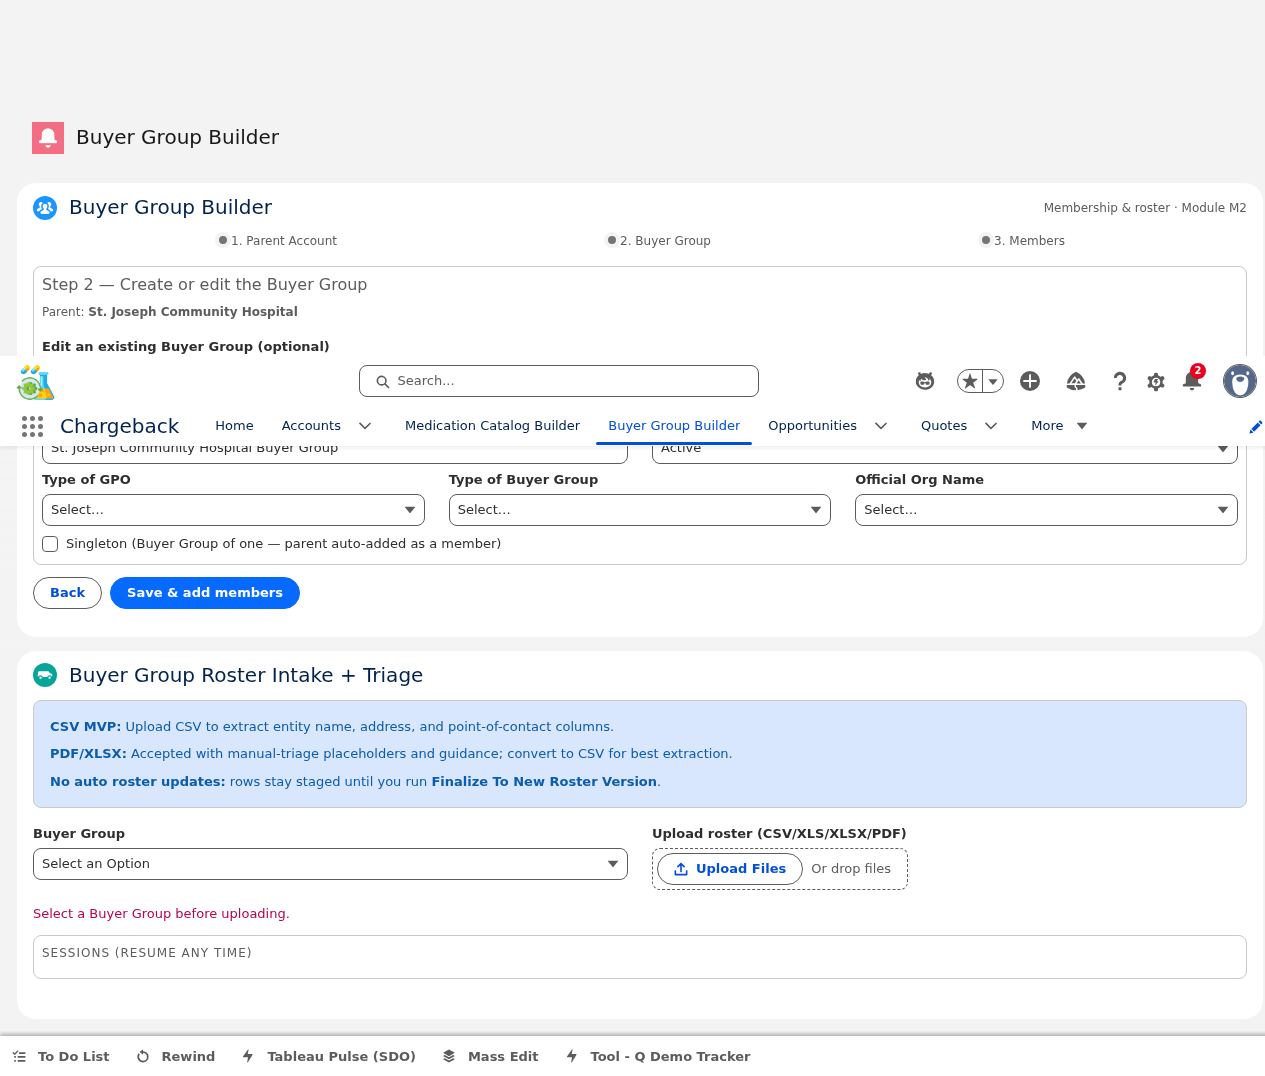This screenshot has height=1076, width=1265.
Task: Click 'Select a Buyer Group before uploading.' message
Action: click(x=161, y=914)
